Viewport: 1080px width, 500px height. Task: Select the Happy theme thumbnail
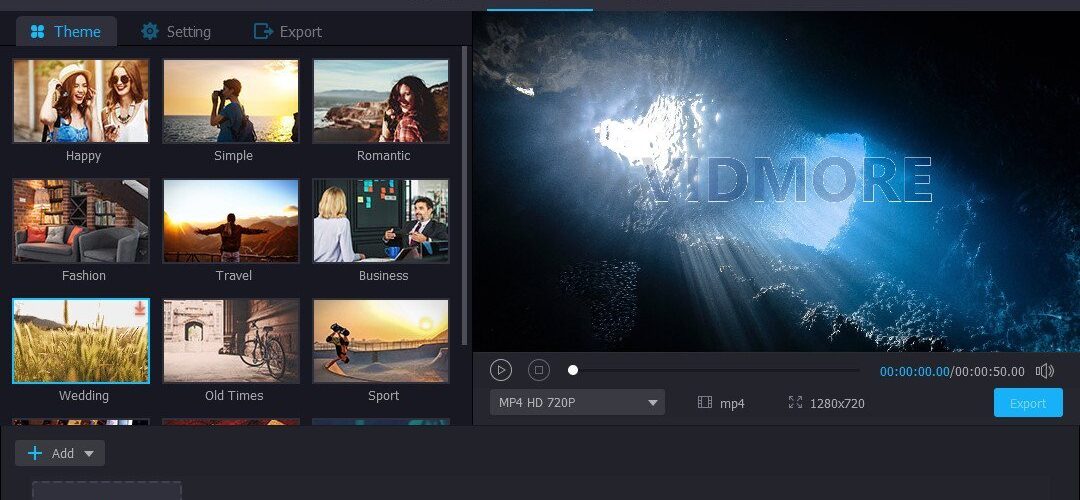tap(81, 101)
